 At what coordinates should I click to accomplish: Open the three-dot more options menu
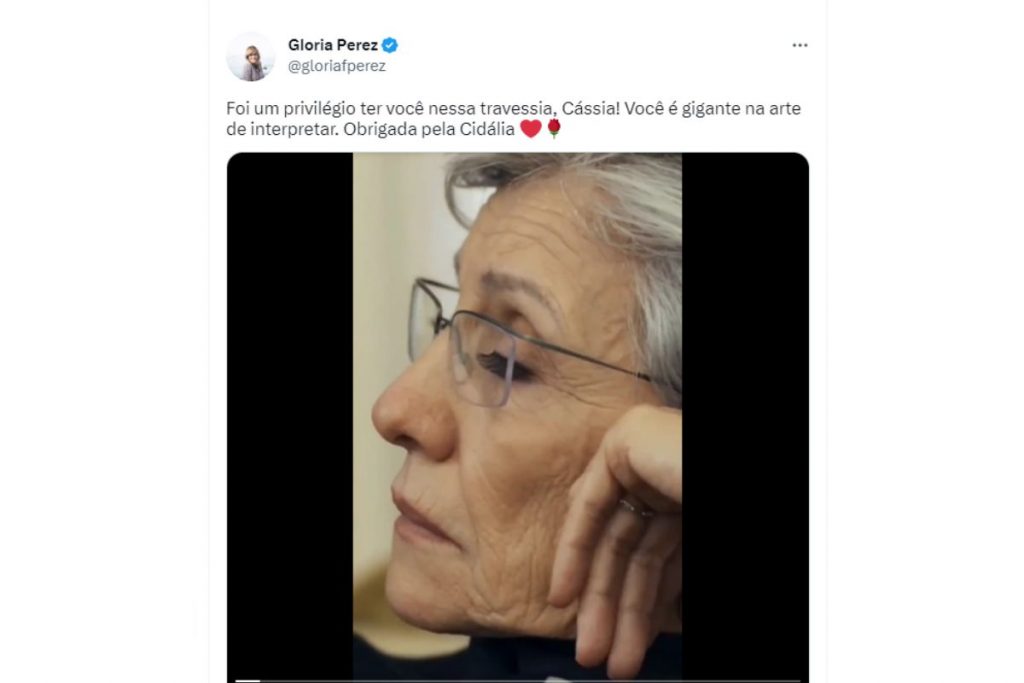(799, 45)
